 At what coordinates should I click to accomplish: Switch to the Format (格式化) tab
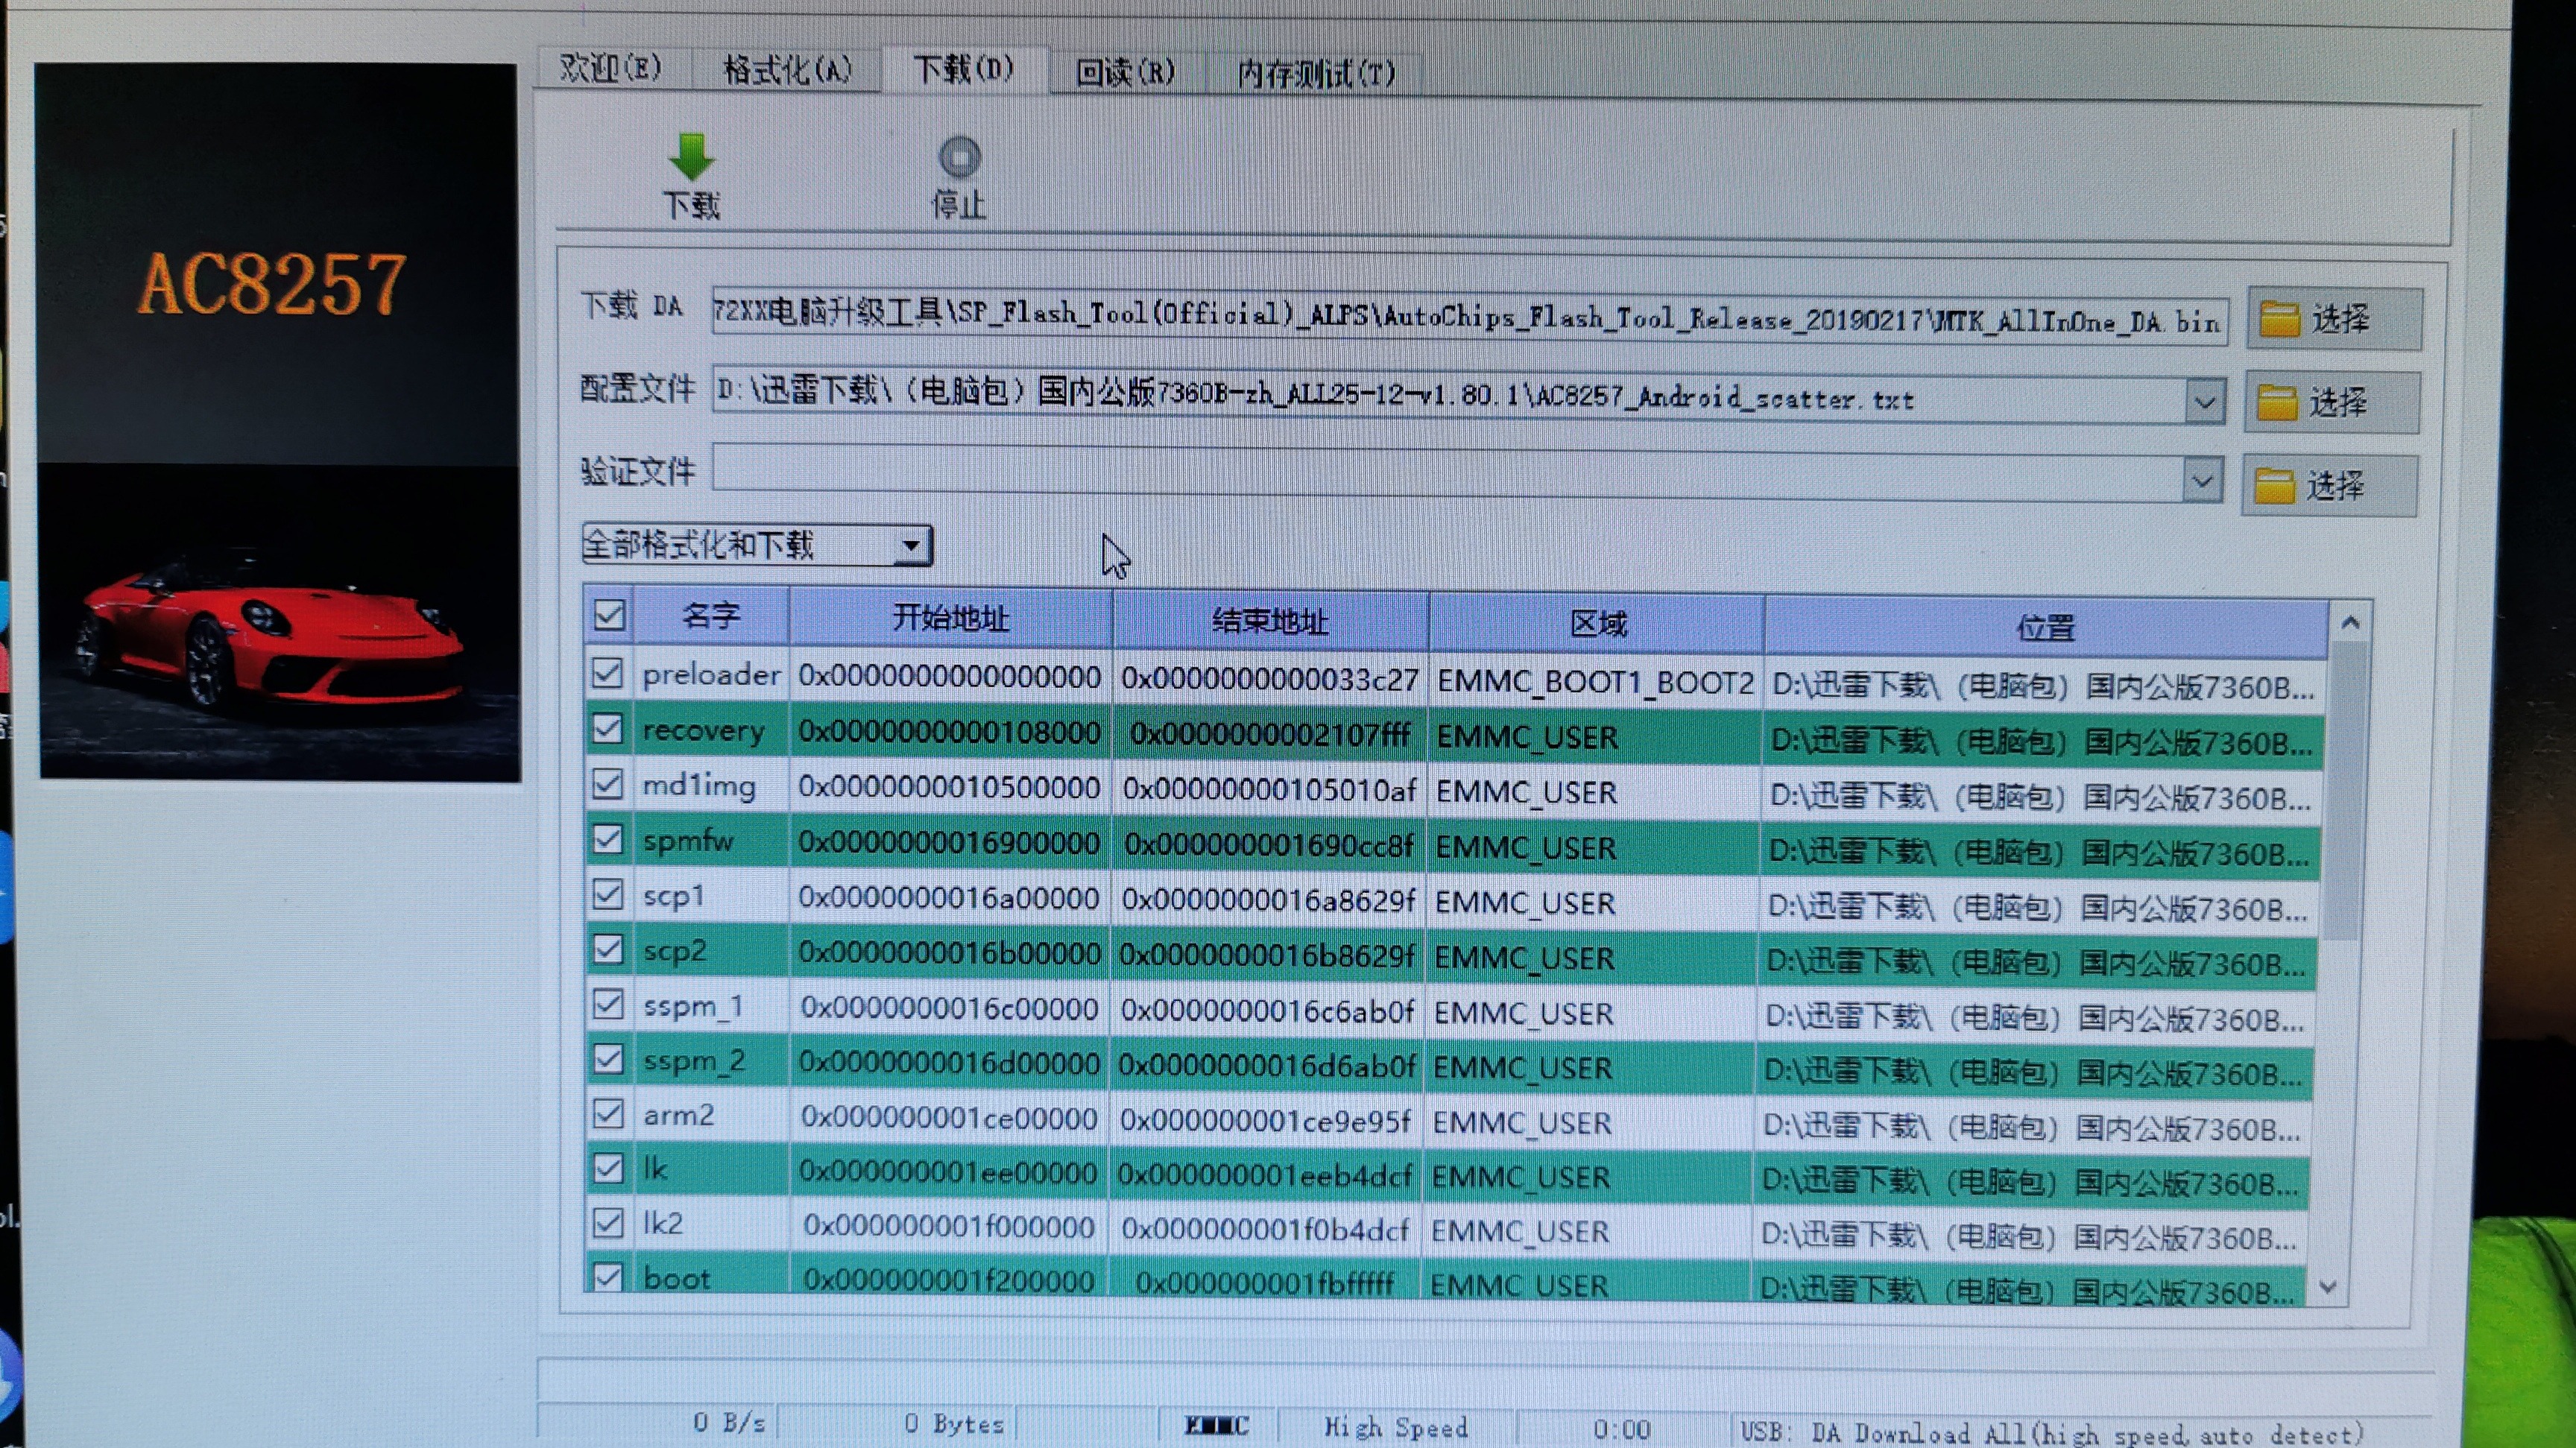click(786, 71)
